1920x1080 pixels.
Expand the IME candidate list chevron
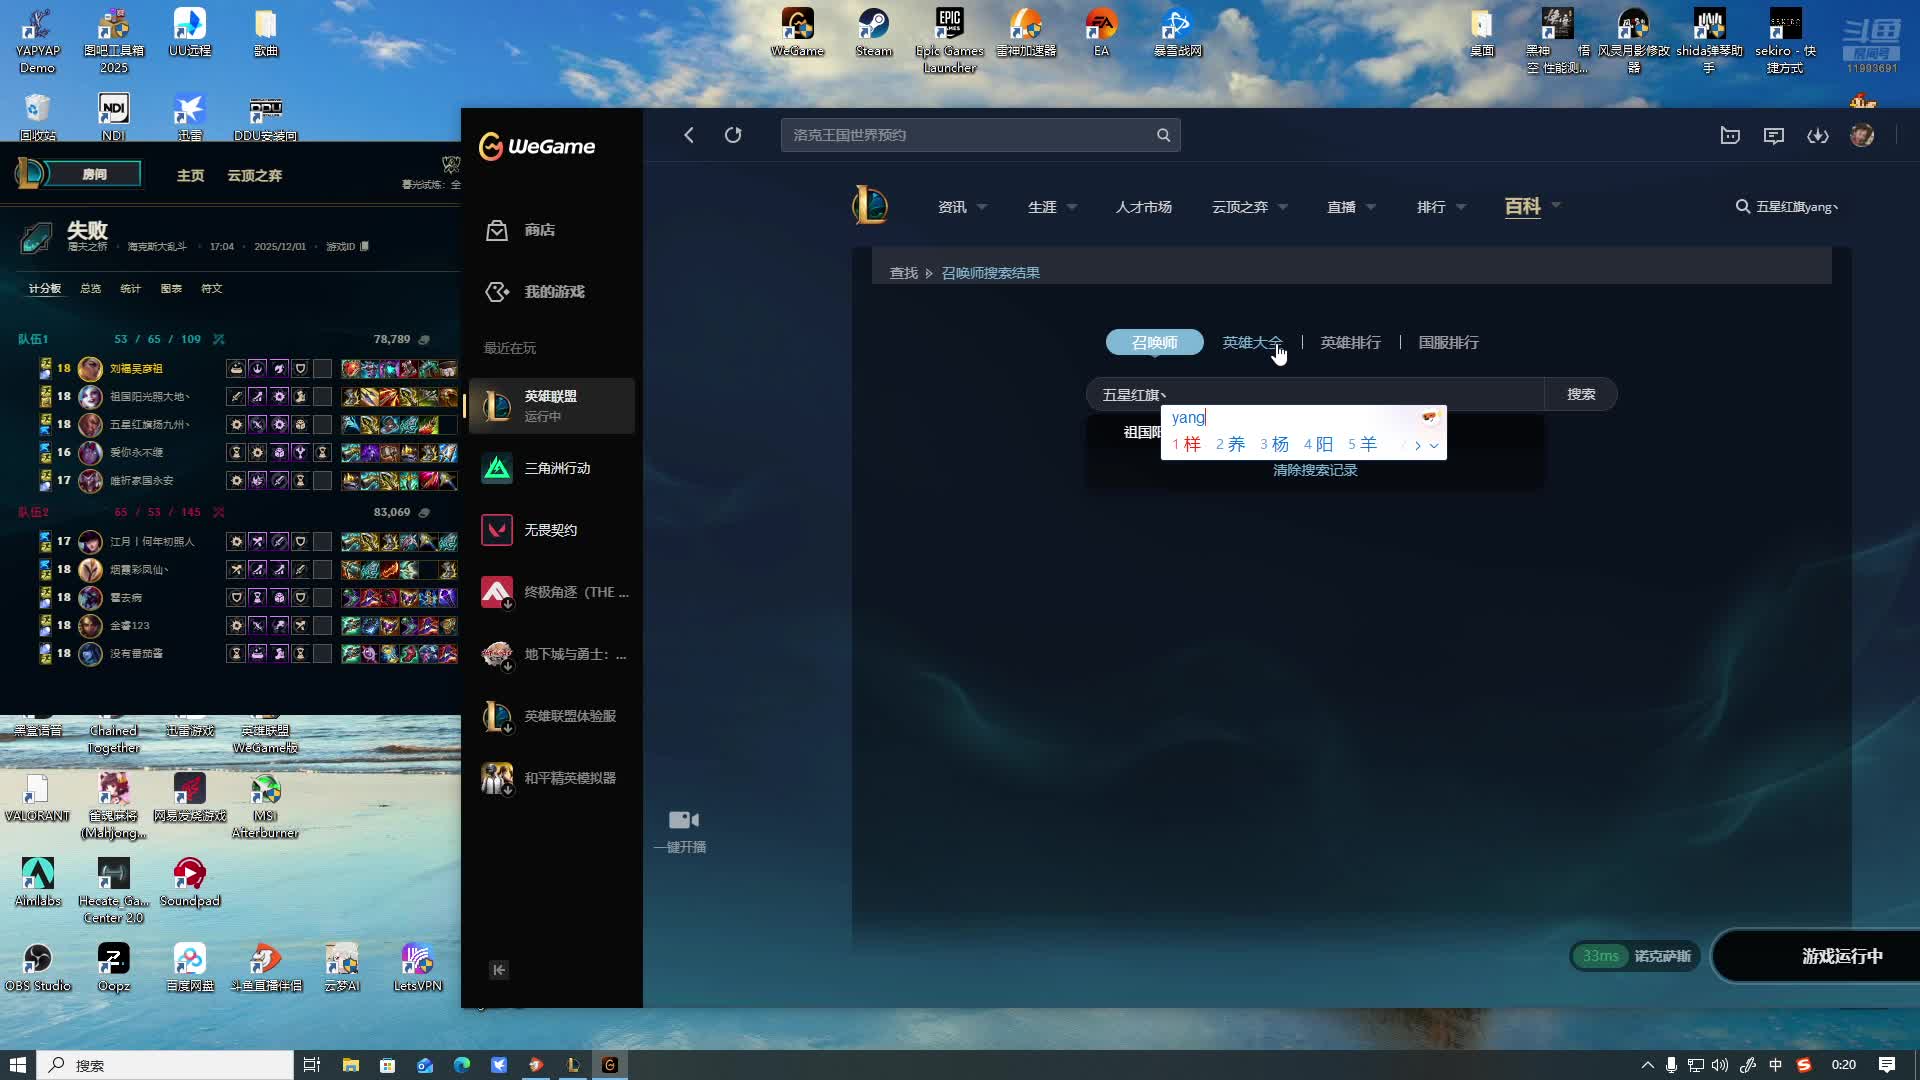(x=1434, y=446)
